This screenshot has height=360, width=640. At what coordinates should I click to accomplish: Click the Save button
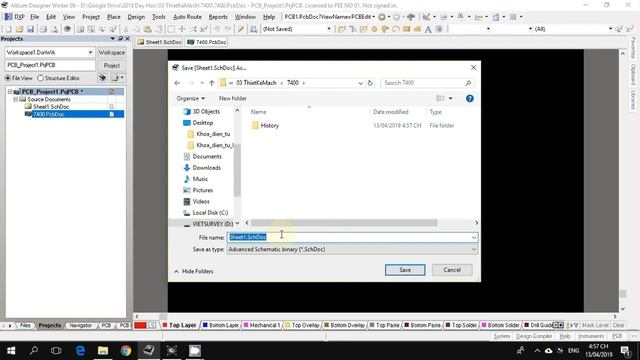(x=405, y=270)
